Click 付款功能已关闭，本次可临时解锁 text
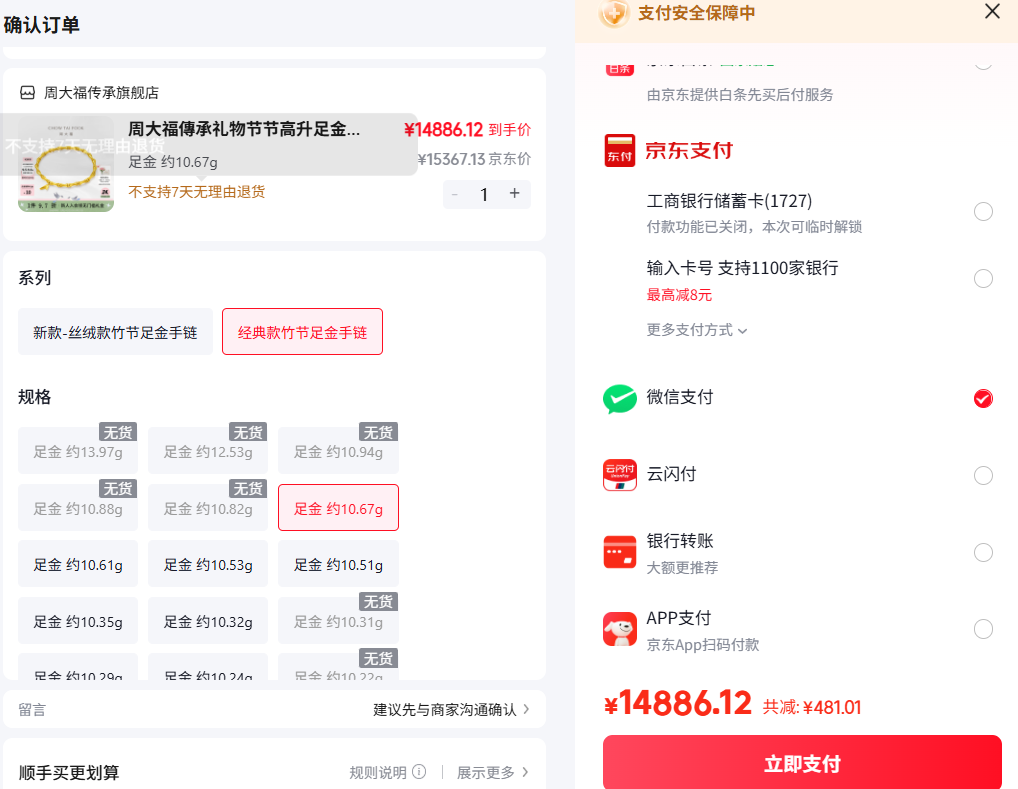 click(754, 227)
